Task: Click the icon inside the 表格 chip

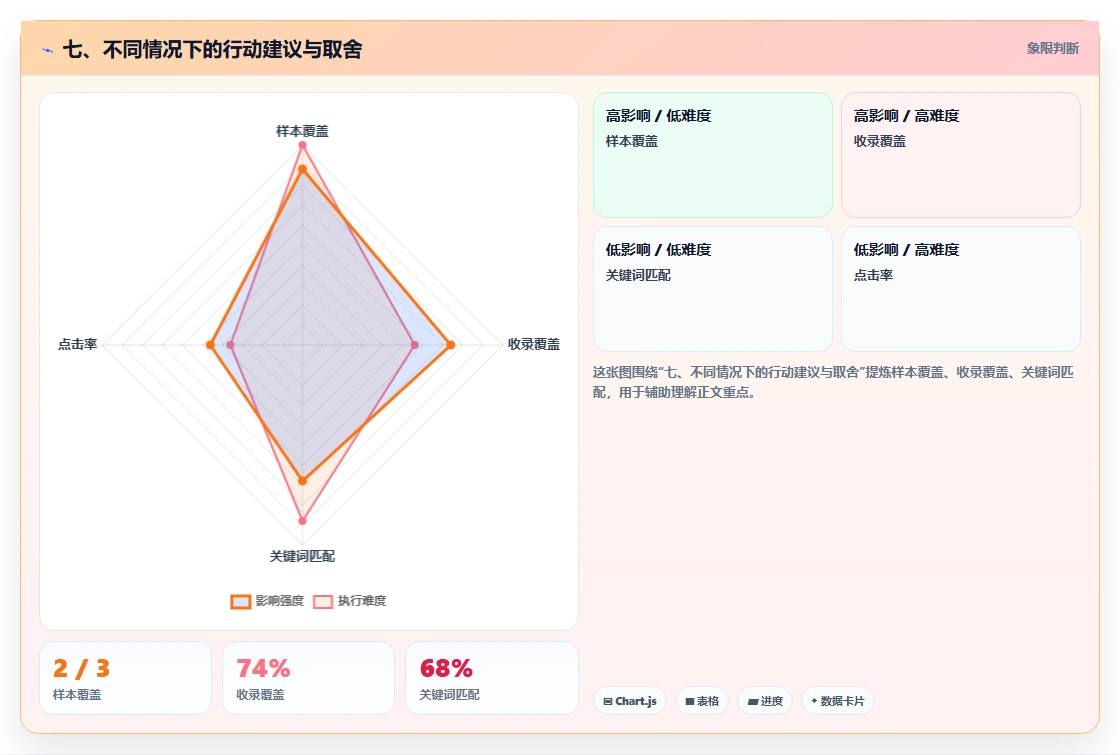Action: click(690, 701)
